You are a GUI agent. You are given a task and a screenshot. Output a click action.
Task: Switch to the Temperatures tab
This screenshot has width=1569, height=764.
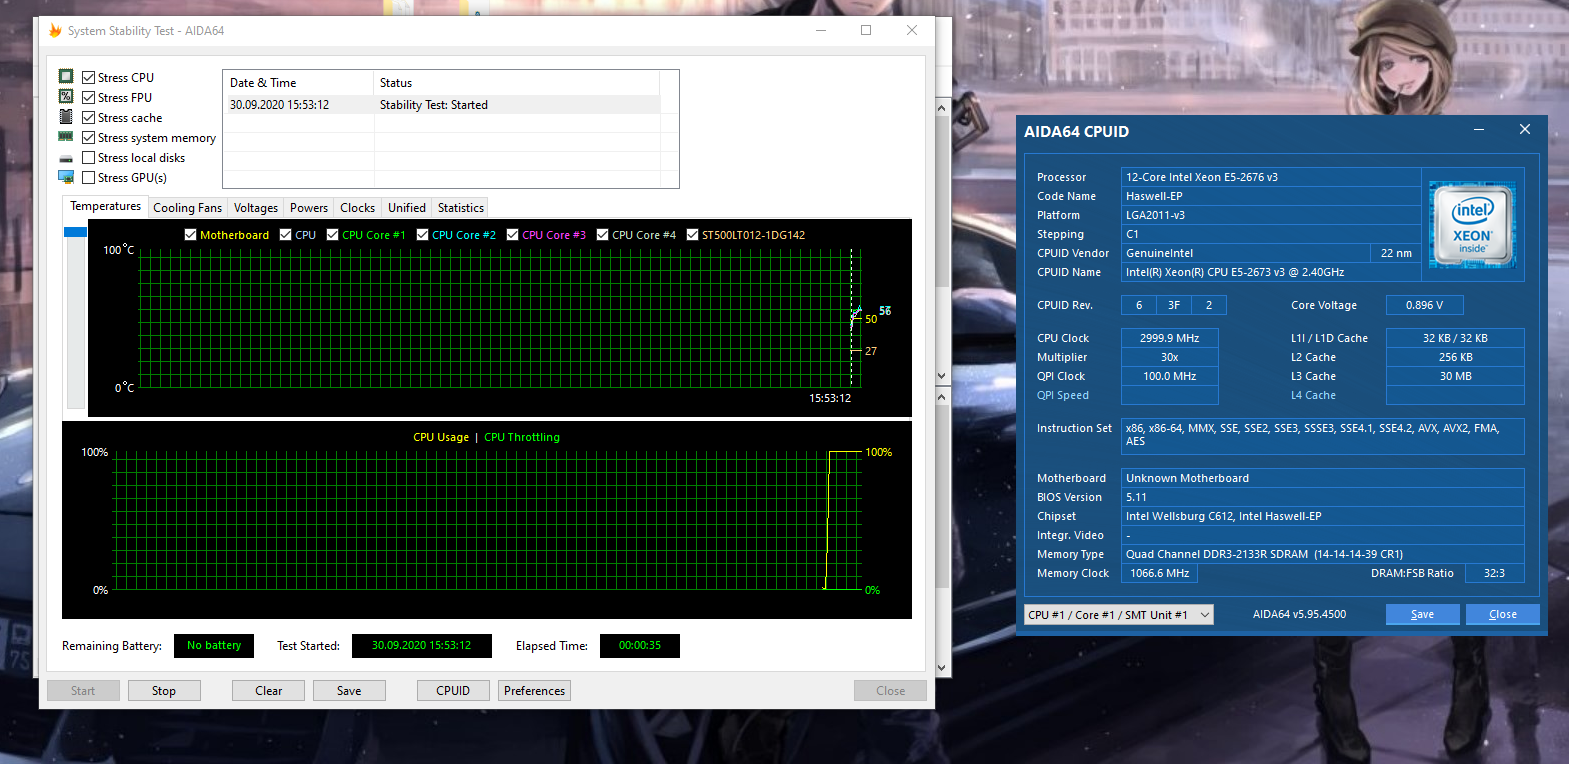point(105,206)
